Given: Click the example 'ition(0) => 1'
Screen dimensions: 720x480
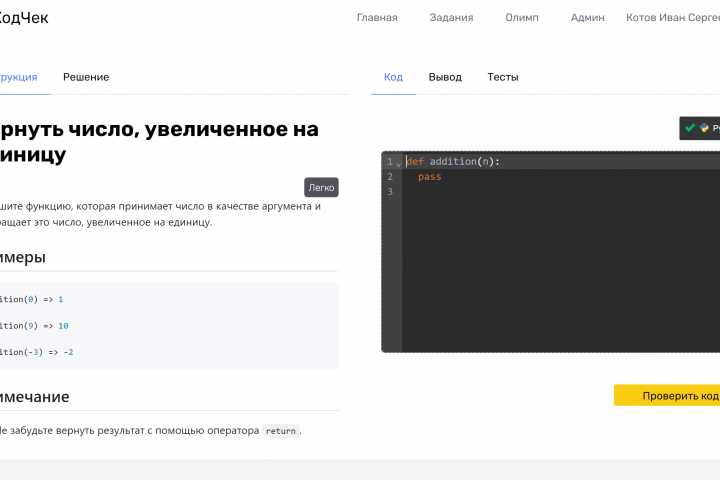Looking at the screenshot, I should [32, 299].
